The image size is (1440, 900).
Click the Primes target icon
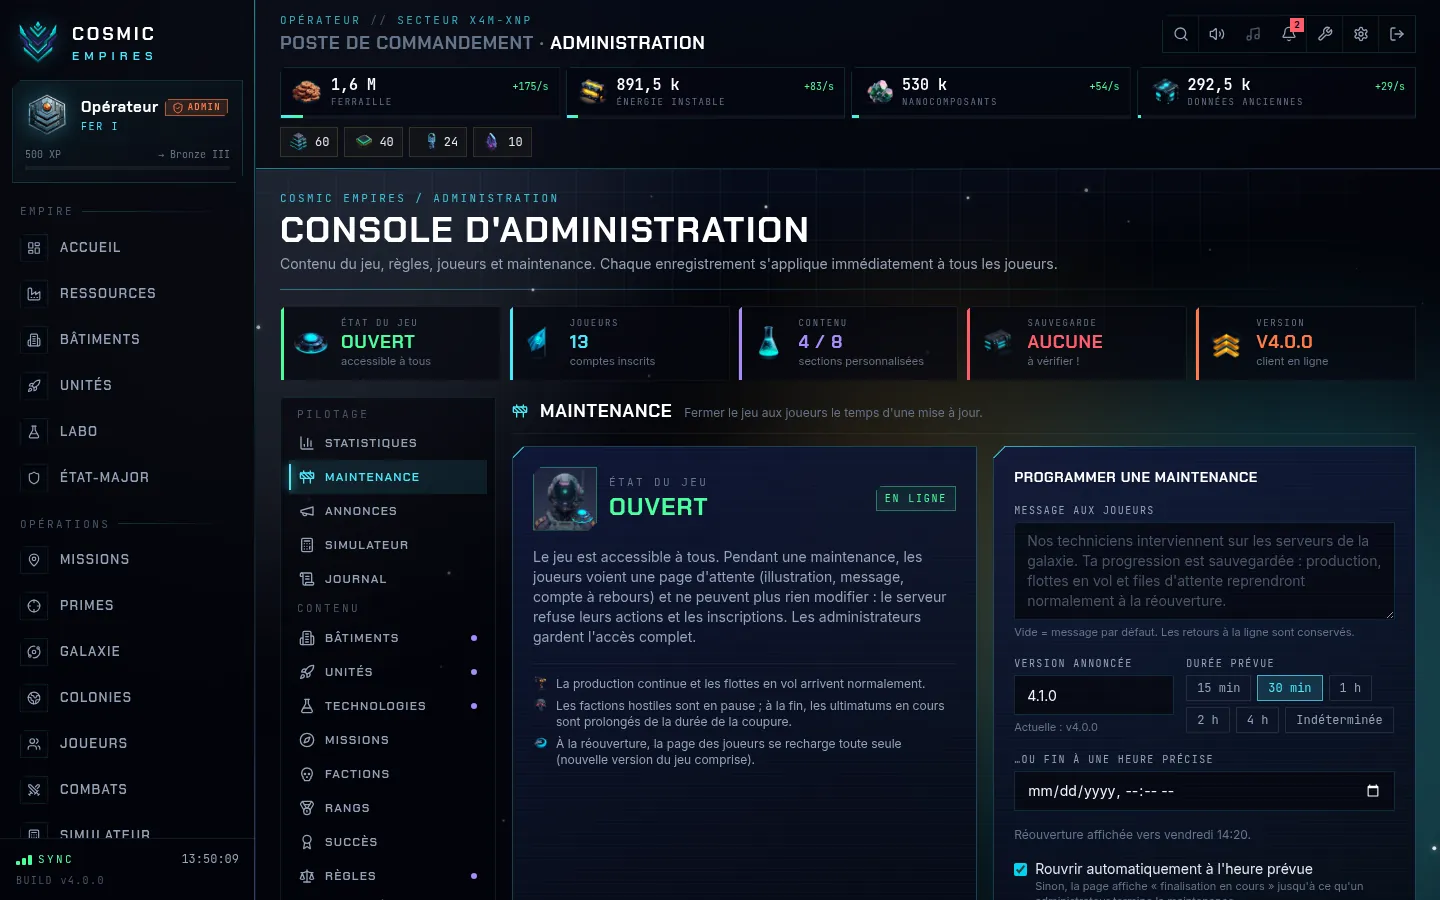click(x=34, y=606)
